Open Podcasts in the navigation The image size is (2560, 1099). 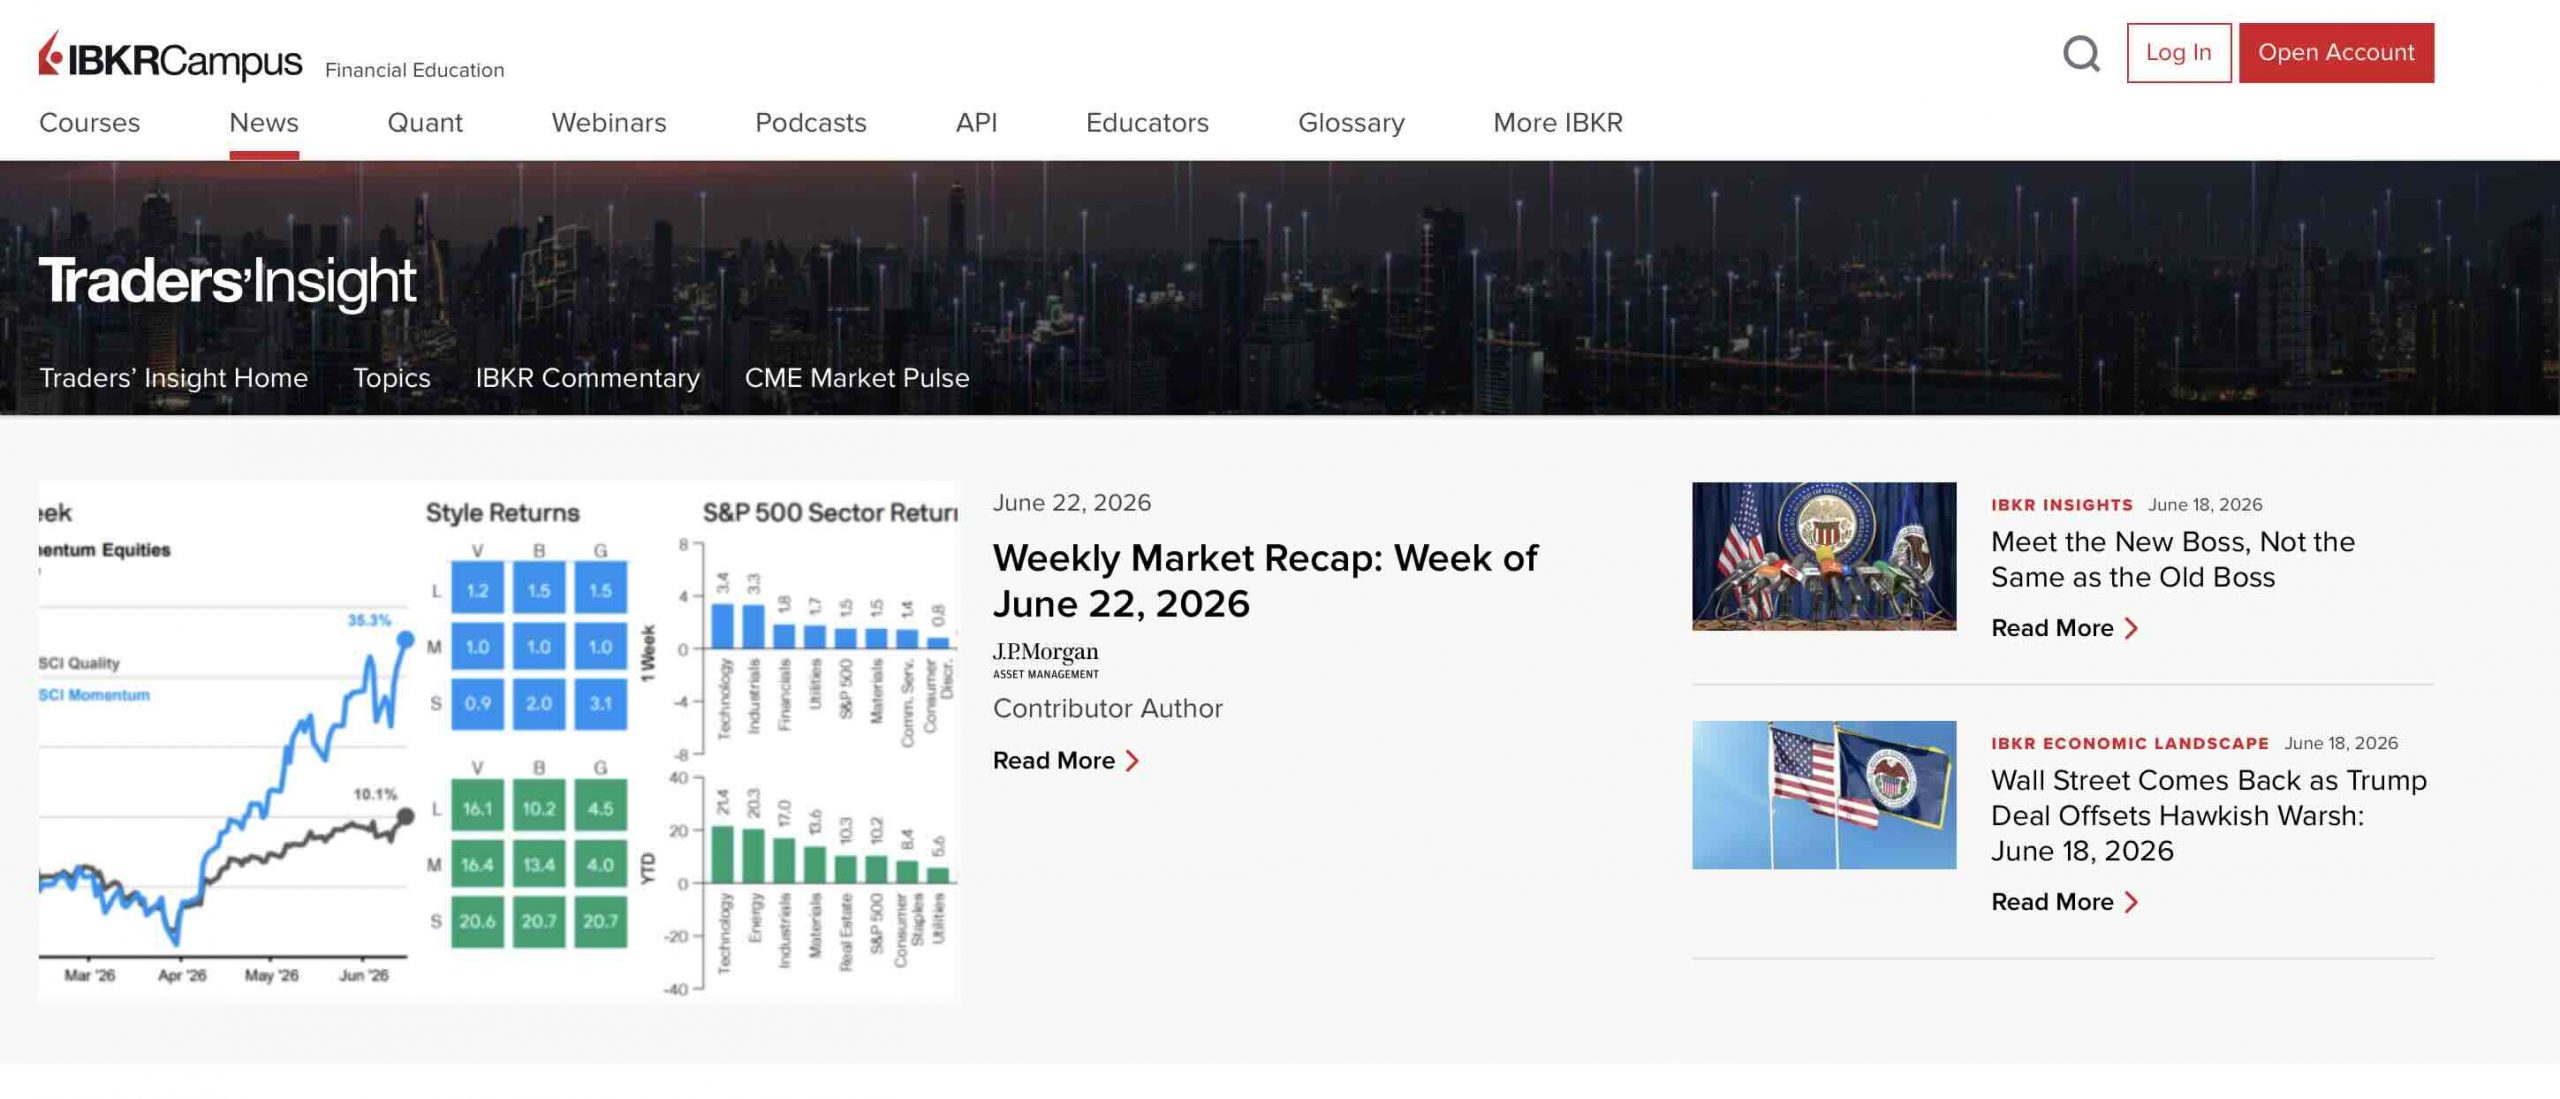point(811,123)
